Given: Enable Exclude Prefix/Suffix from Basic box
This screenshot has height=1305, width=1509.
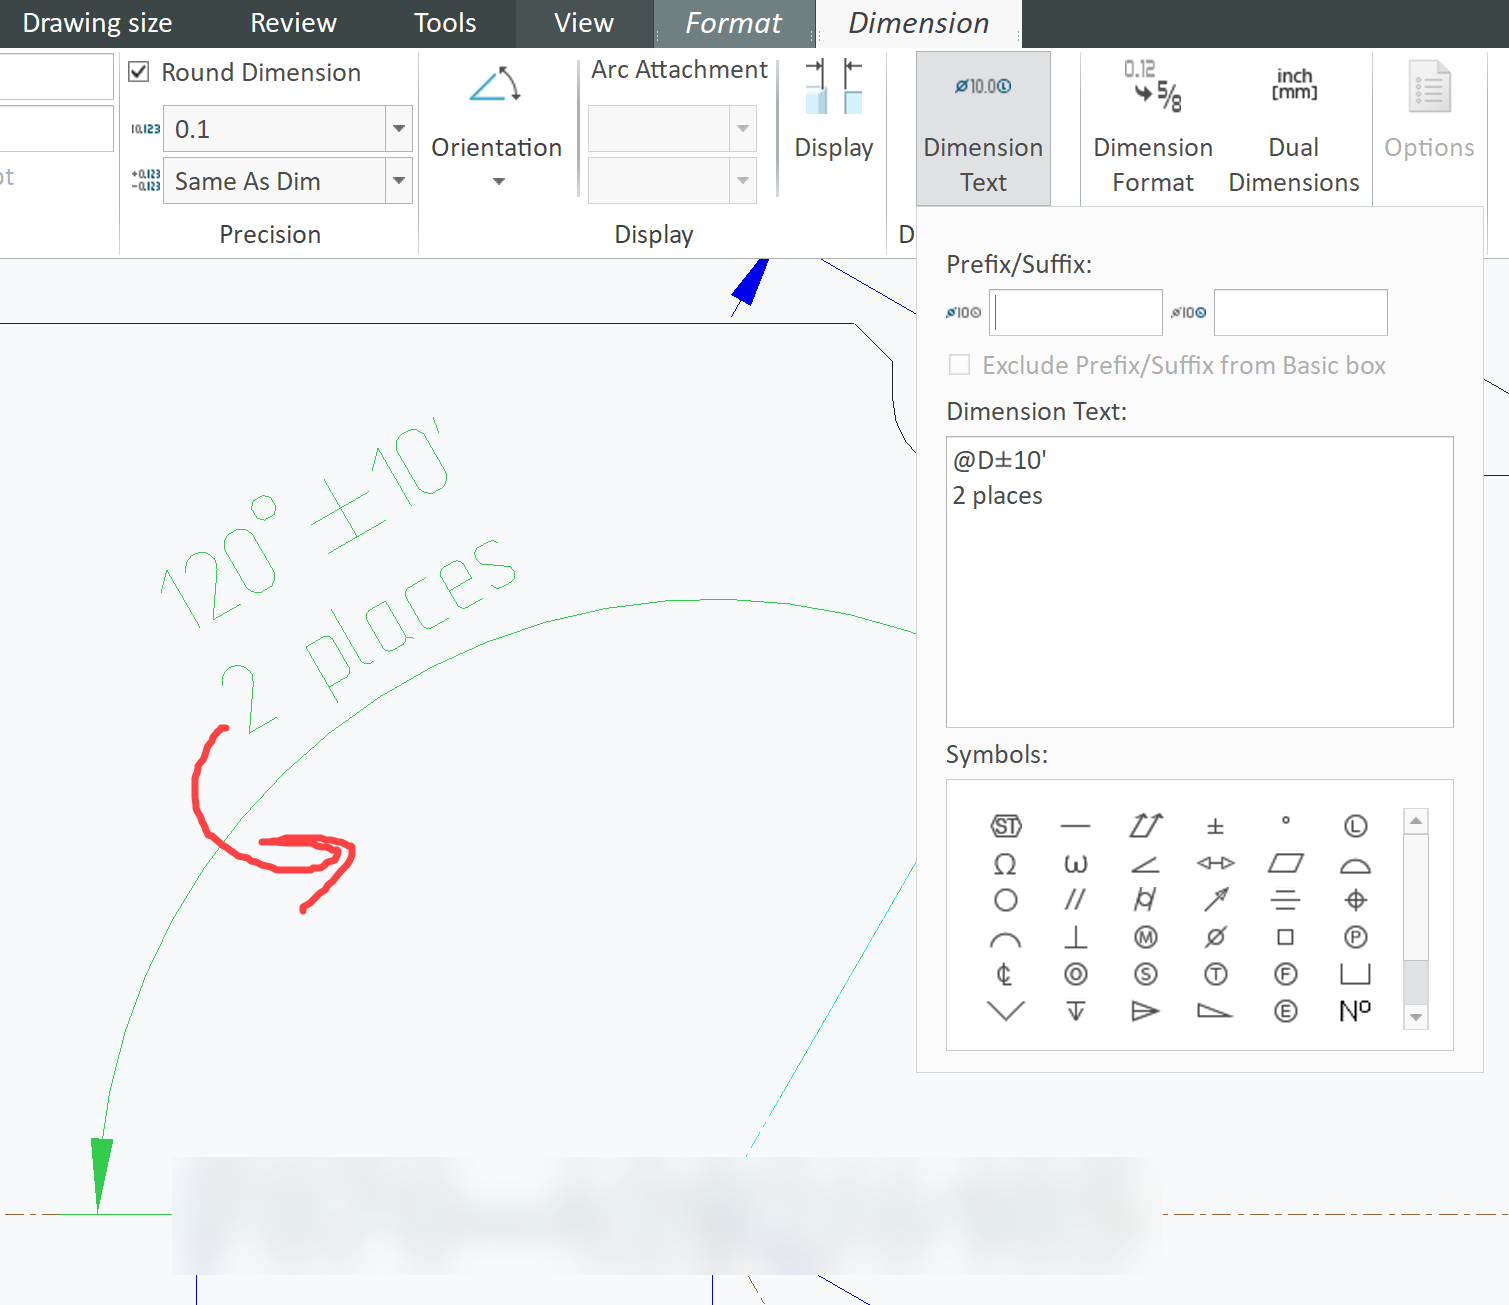Looking at the screenshot, I should point(959,364).
